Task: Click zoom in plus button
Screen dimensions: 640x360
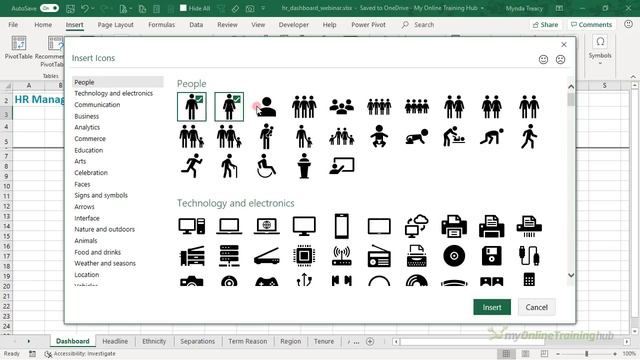Action: 615,353
